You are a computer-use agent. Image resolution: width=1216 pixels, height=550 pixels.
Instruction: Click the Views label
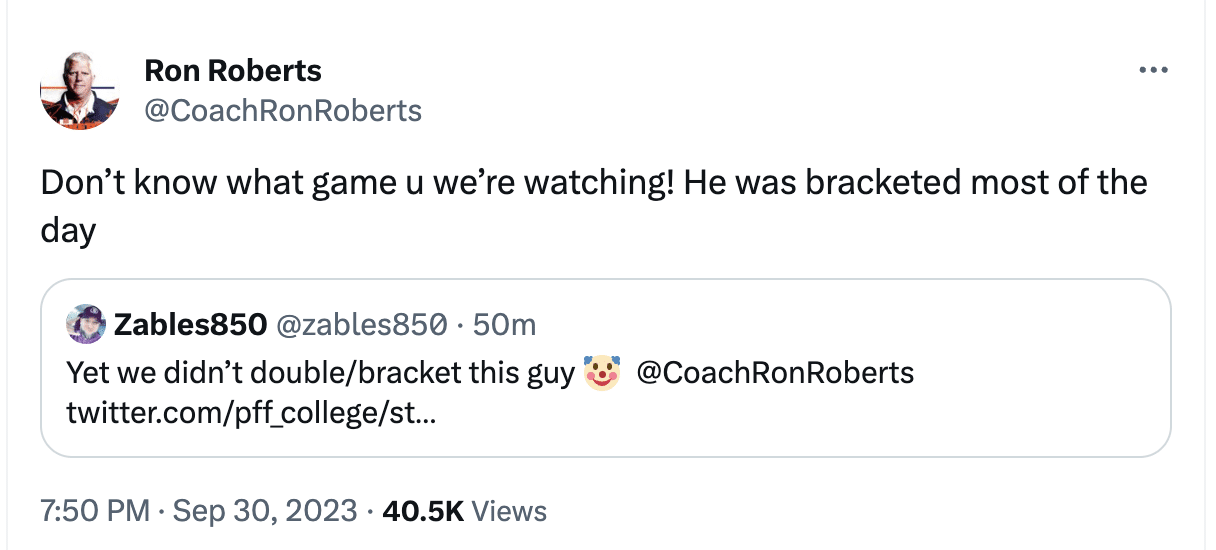tap(509, 511)
